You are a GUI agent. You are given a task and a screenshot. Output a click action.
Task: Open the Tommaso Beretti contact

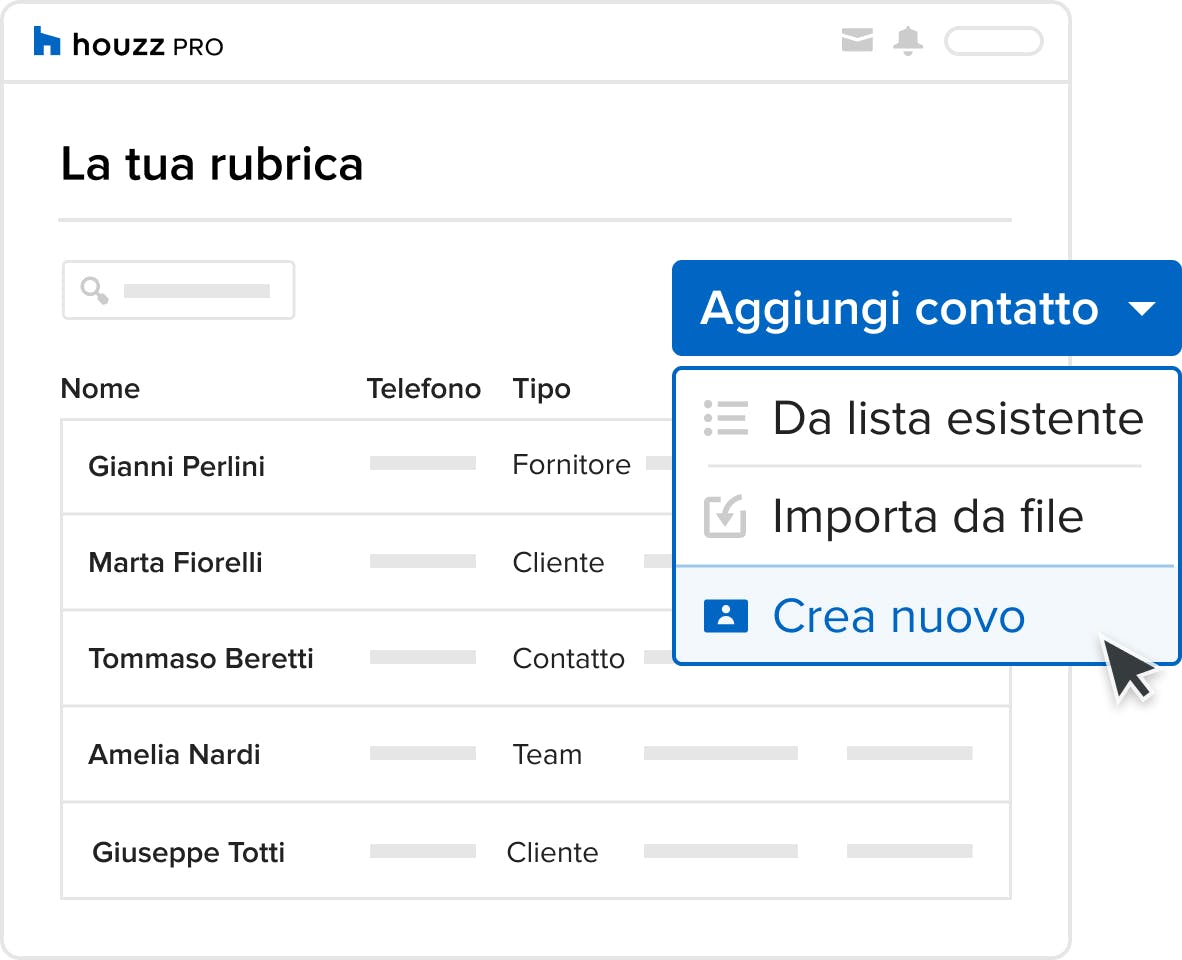pyautogui.click(x=201, y=659)
